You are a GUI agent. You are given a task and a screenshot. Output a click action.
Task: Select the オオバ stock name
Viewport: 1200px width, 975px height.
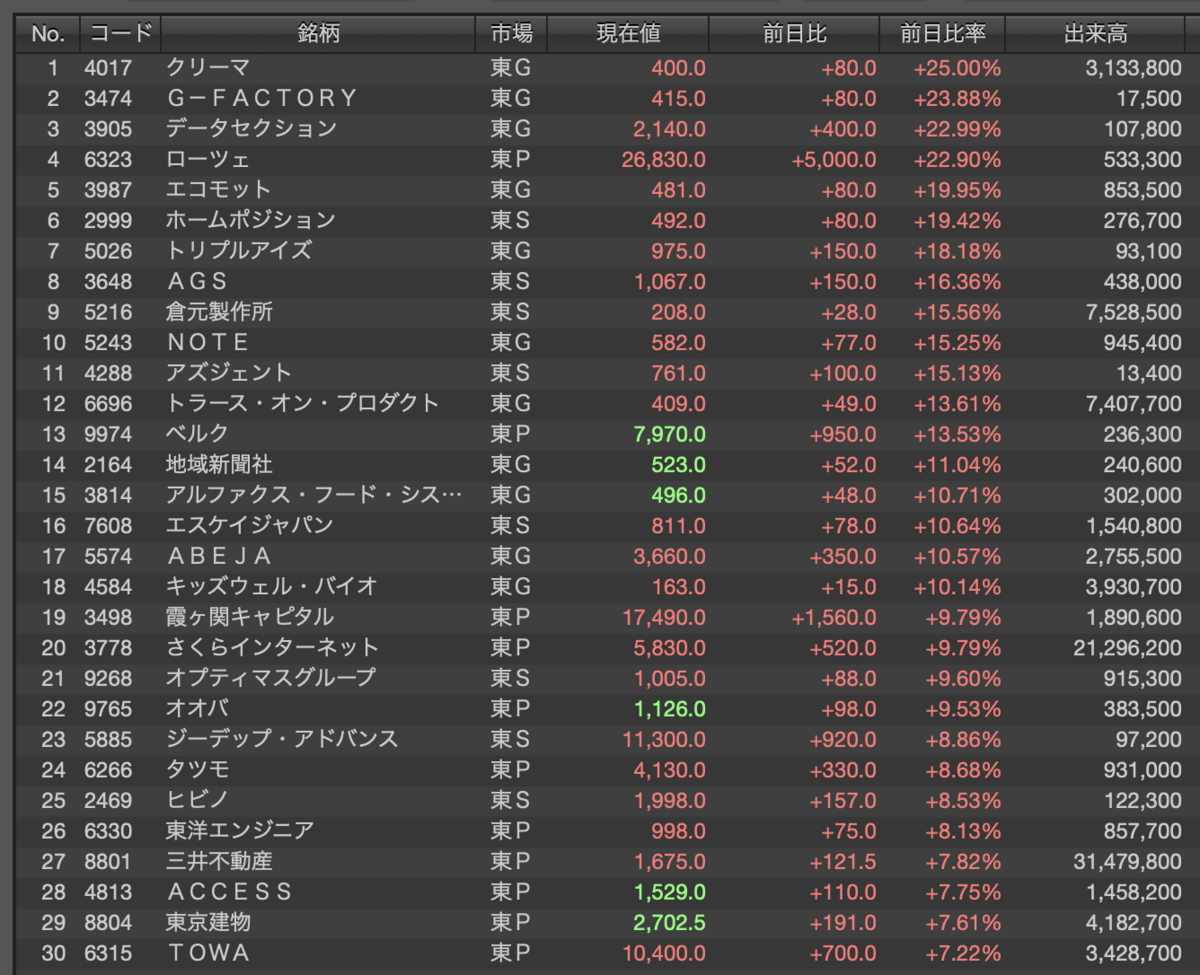click(x=197, y=709)
